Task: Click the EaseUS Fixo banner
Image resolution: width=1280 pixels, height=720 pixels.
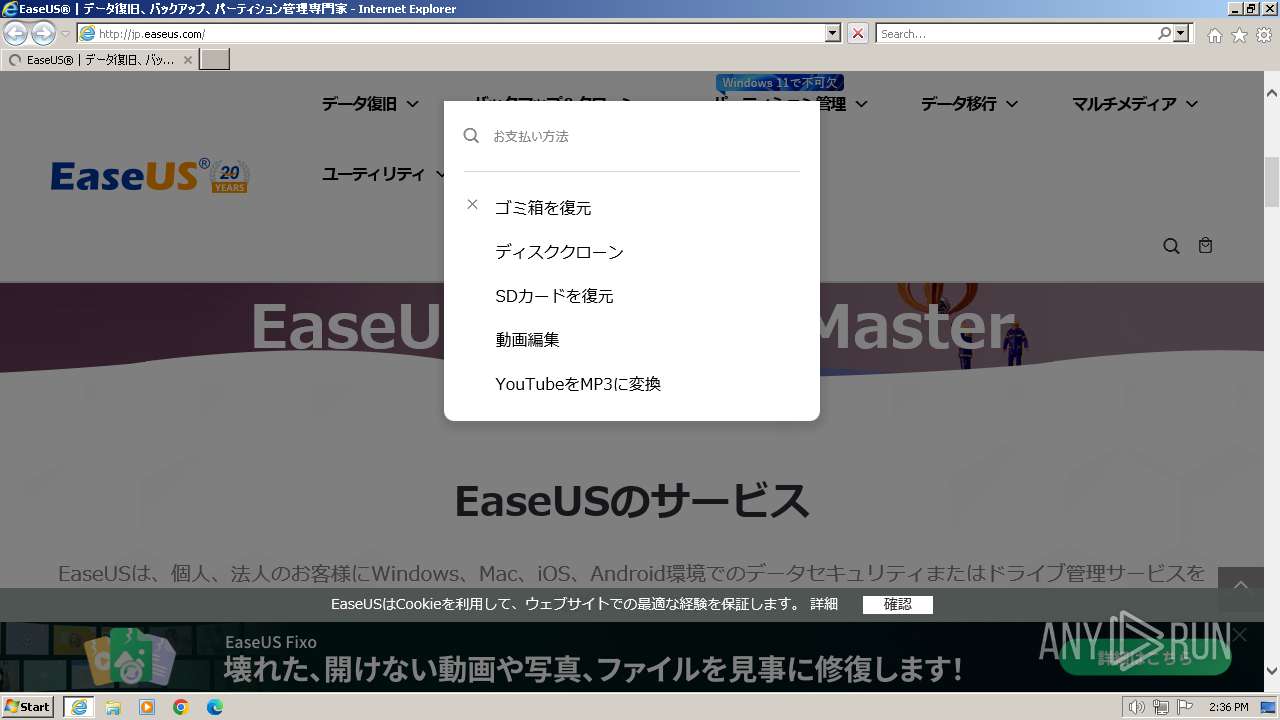Action: click(632, 656)
